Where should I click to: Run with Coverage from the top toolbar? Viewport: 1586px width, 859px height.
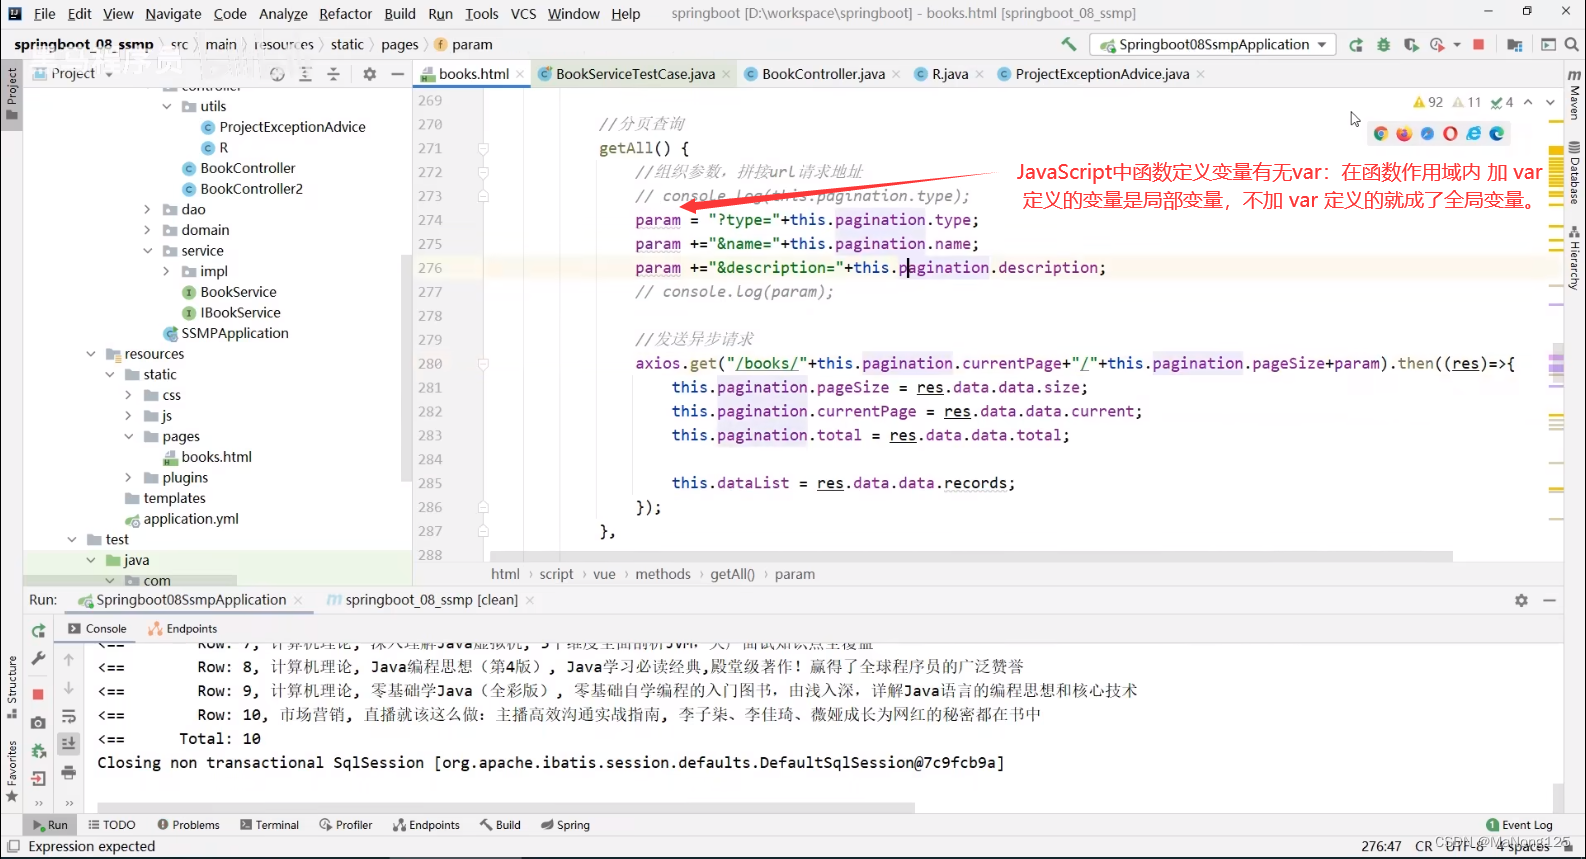1411,45
